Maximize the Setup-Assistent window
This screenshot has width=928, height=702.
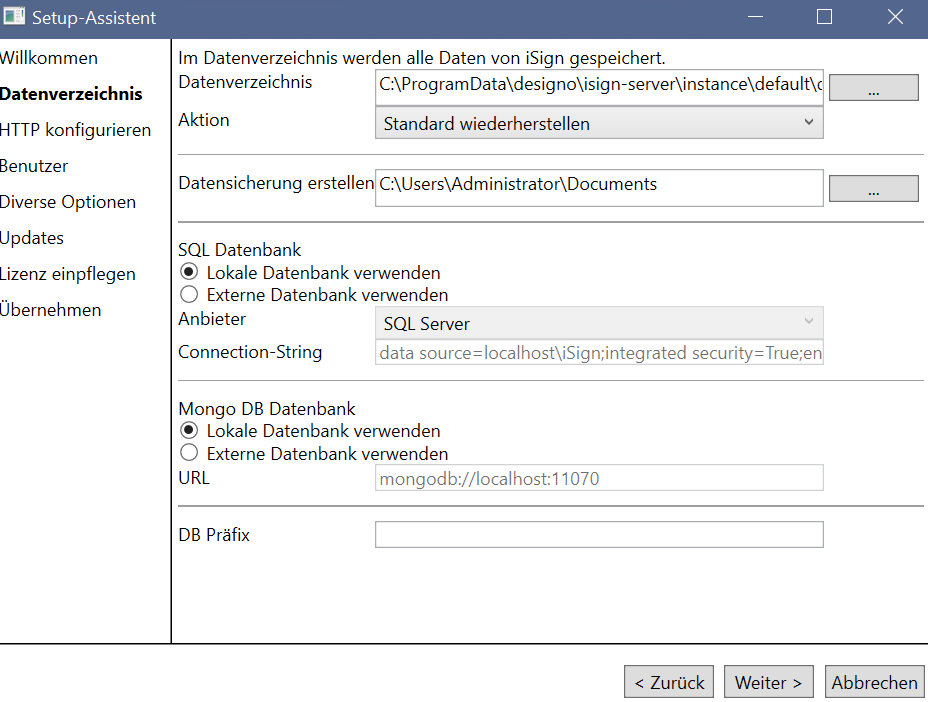click(x=824, y=17)
